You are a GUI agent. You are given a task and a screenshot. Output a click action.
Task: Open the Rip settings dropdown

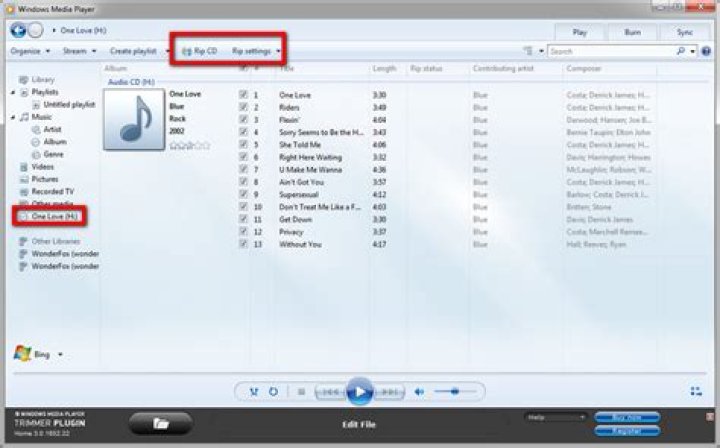[256, 51]
